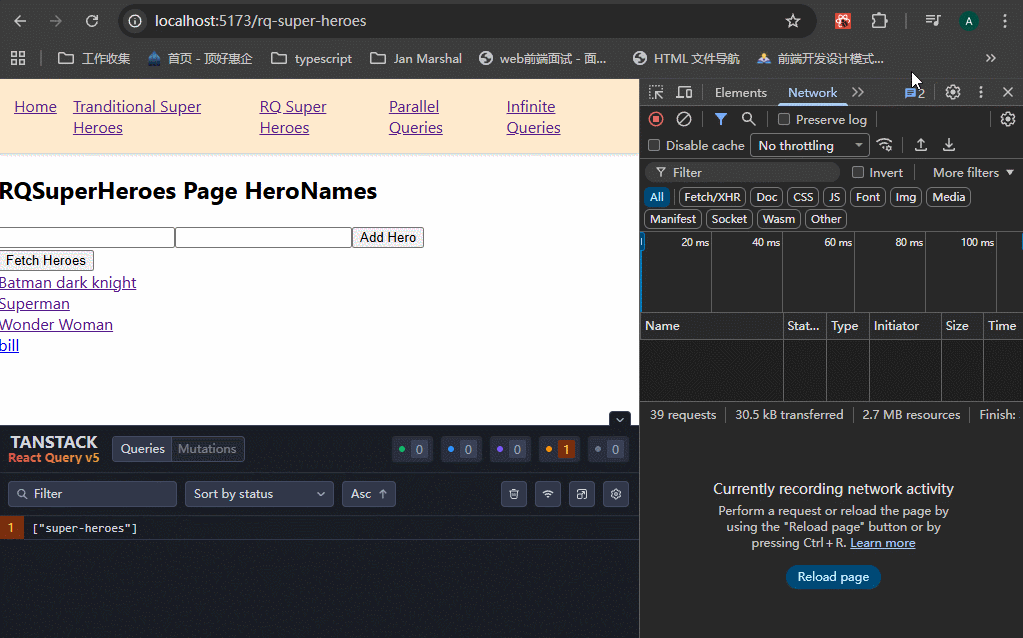Toggle device toolbar emulation

click(684, 92)
